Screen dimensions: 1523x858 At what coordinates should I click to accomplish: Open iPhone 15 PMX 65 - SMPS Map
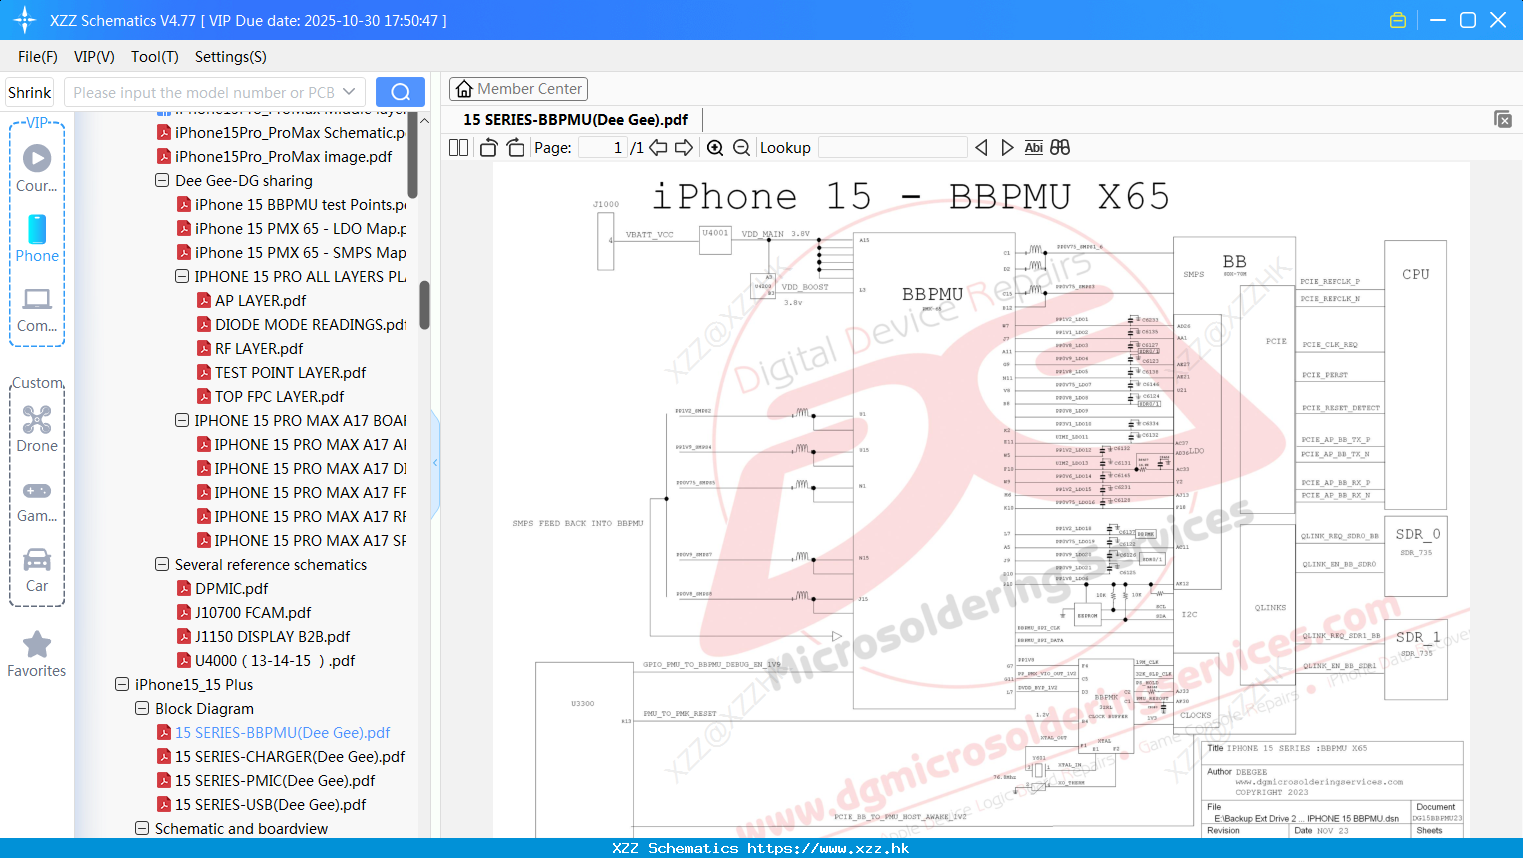[292, 253]
